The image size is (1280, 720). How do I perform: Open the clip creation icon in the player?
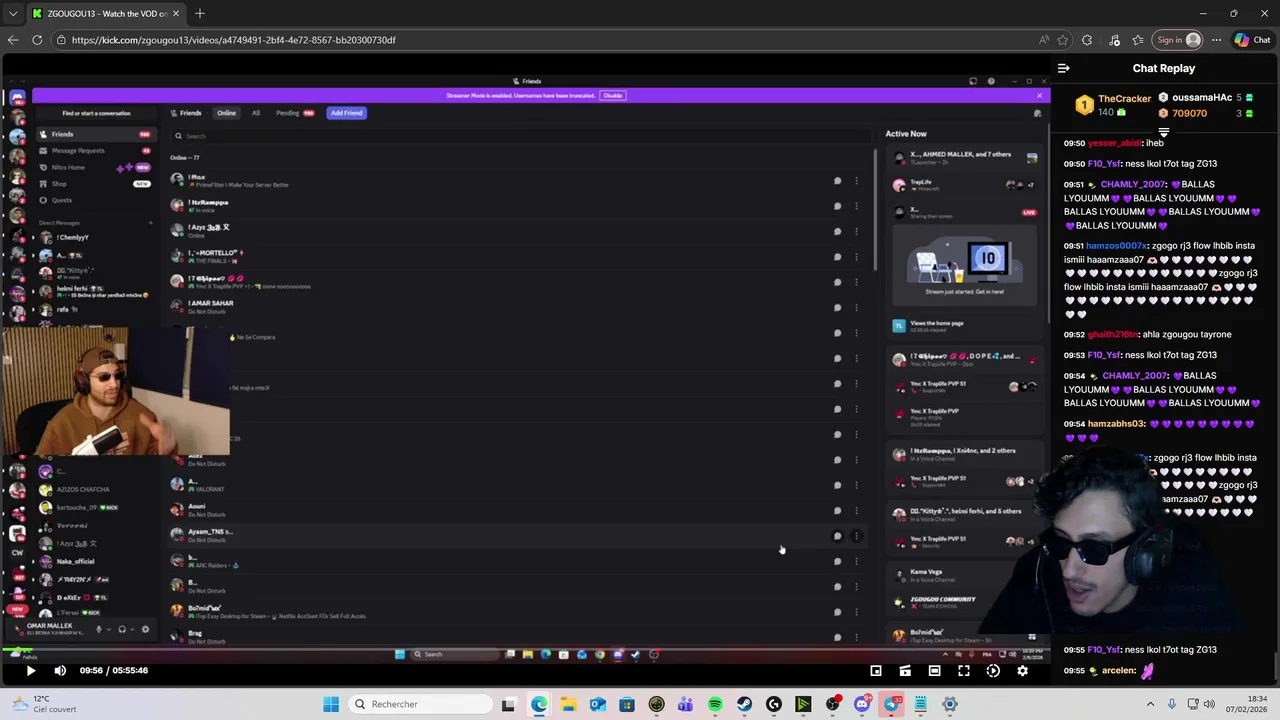tap(905, 671)
